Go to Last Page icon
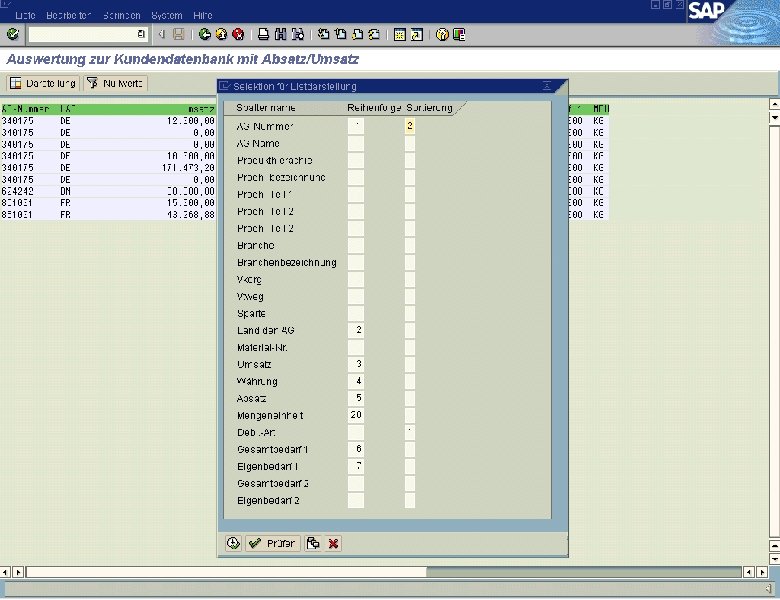780x600 pixels. point(374,34)
